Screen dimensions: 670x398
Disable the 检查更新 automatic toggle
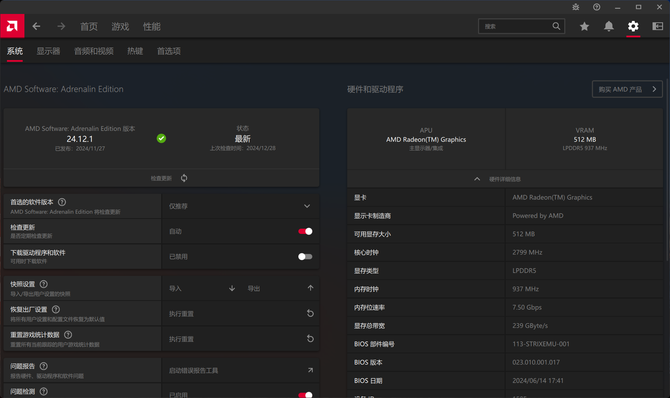[x=305, y=231]
